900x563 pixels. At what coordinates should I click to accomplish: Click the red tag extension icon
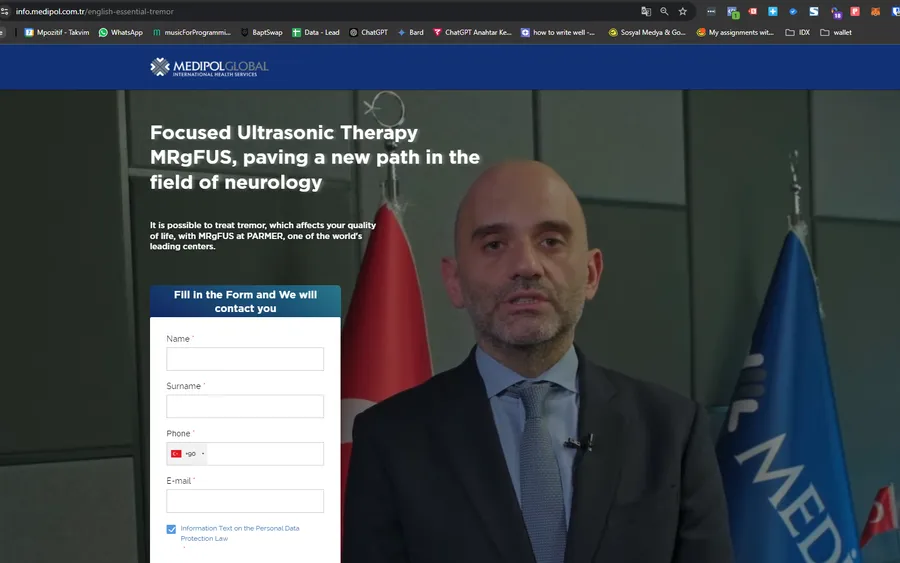(x=752, y=11)
